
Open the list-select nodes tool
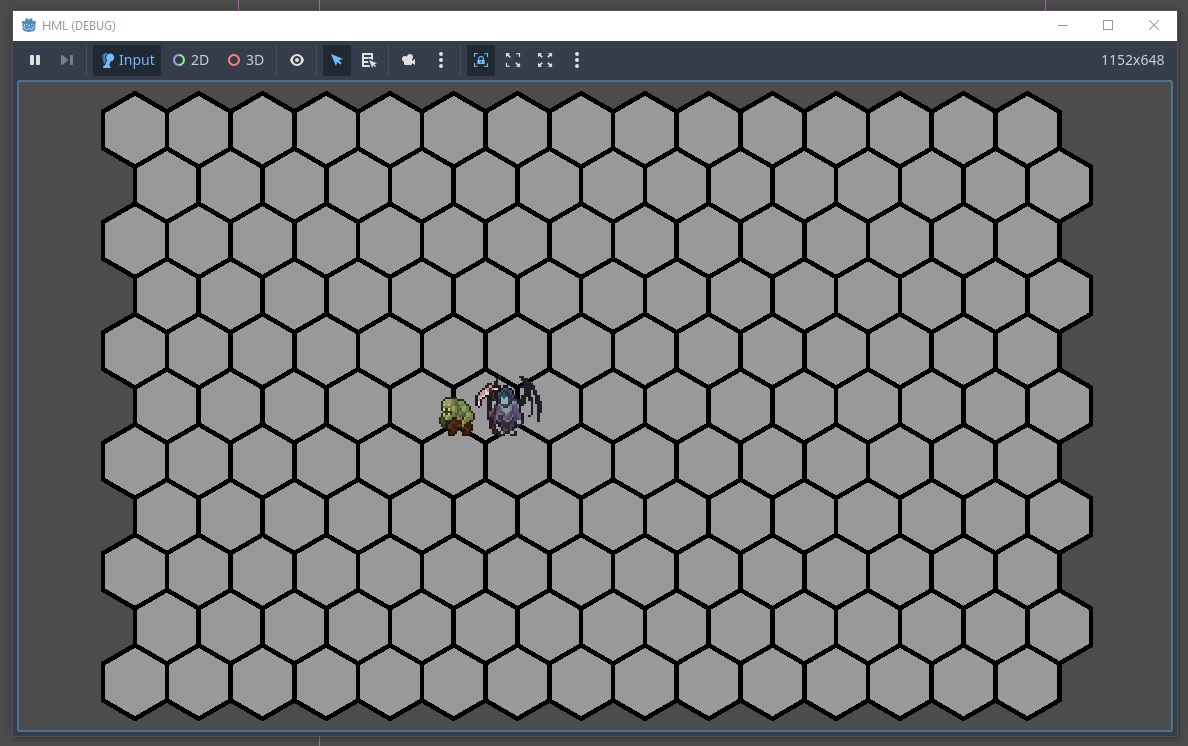coord(369,60)
